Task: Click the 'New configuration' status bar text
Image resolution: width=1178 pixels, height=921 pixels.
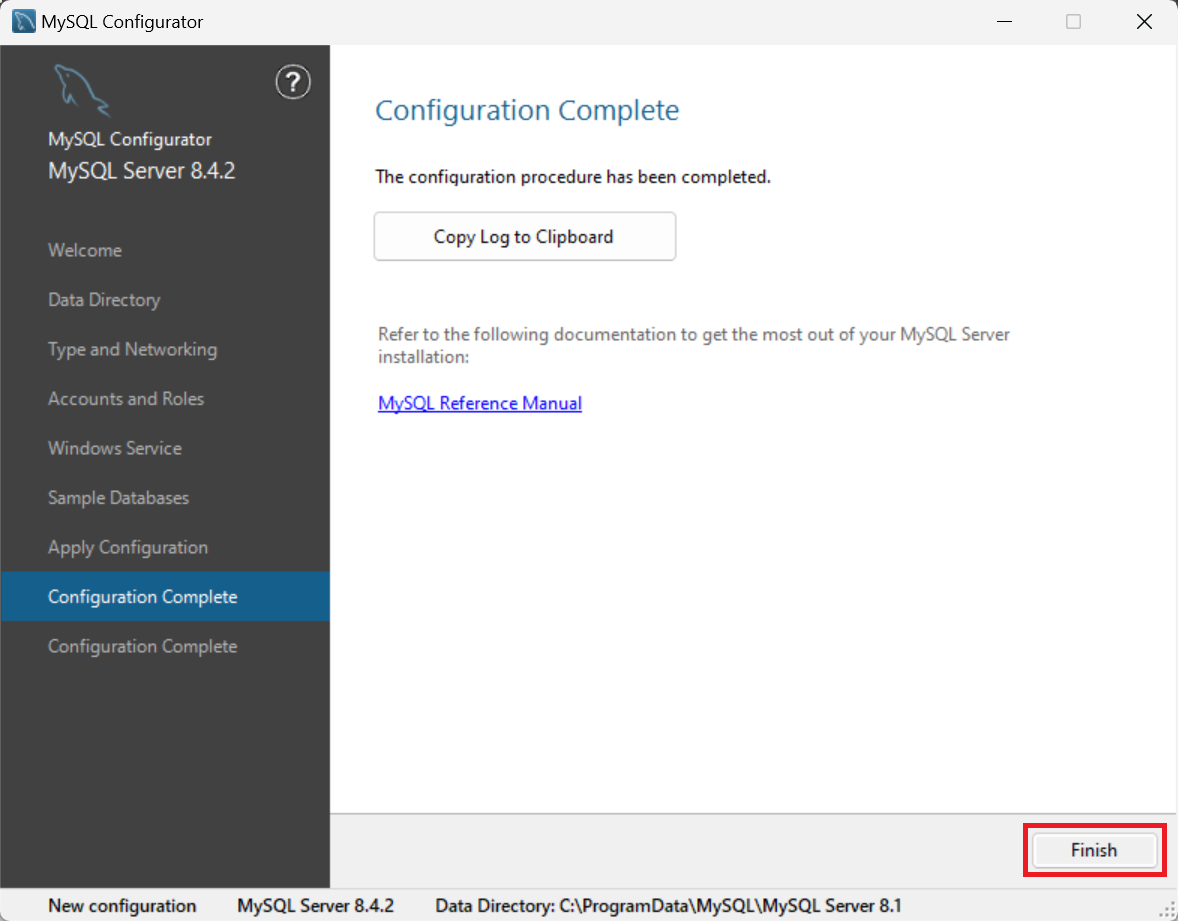Action: pos(122,906)
